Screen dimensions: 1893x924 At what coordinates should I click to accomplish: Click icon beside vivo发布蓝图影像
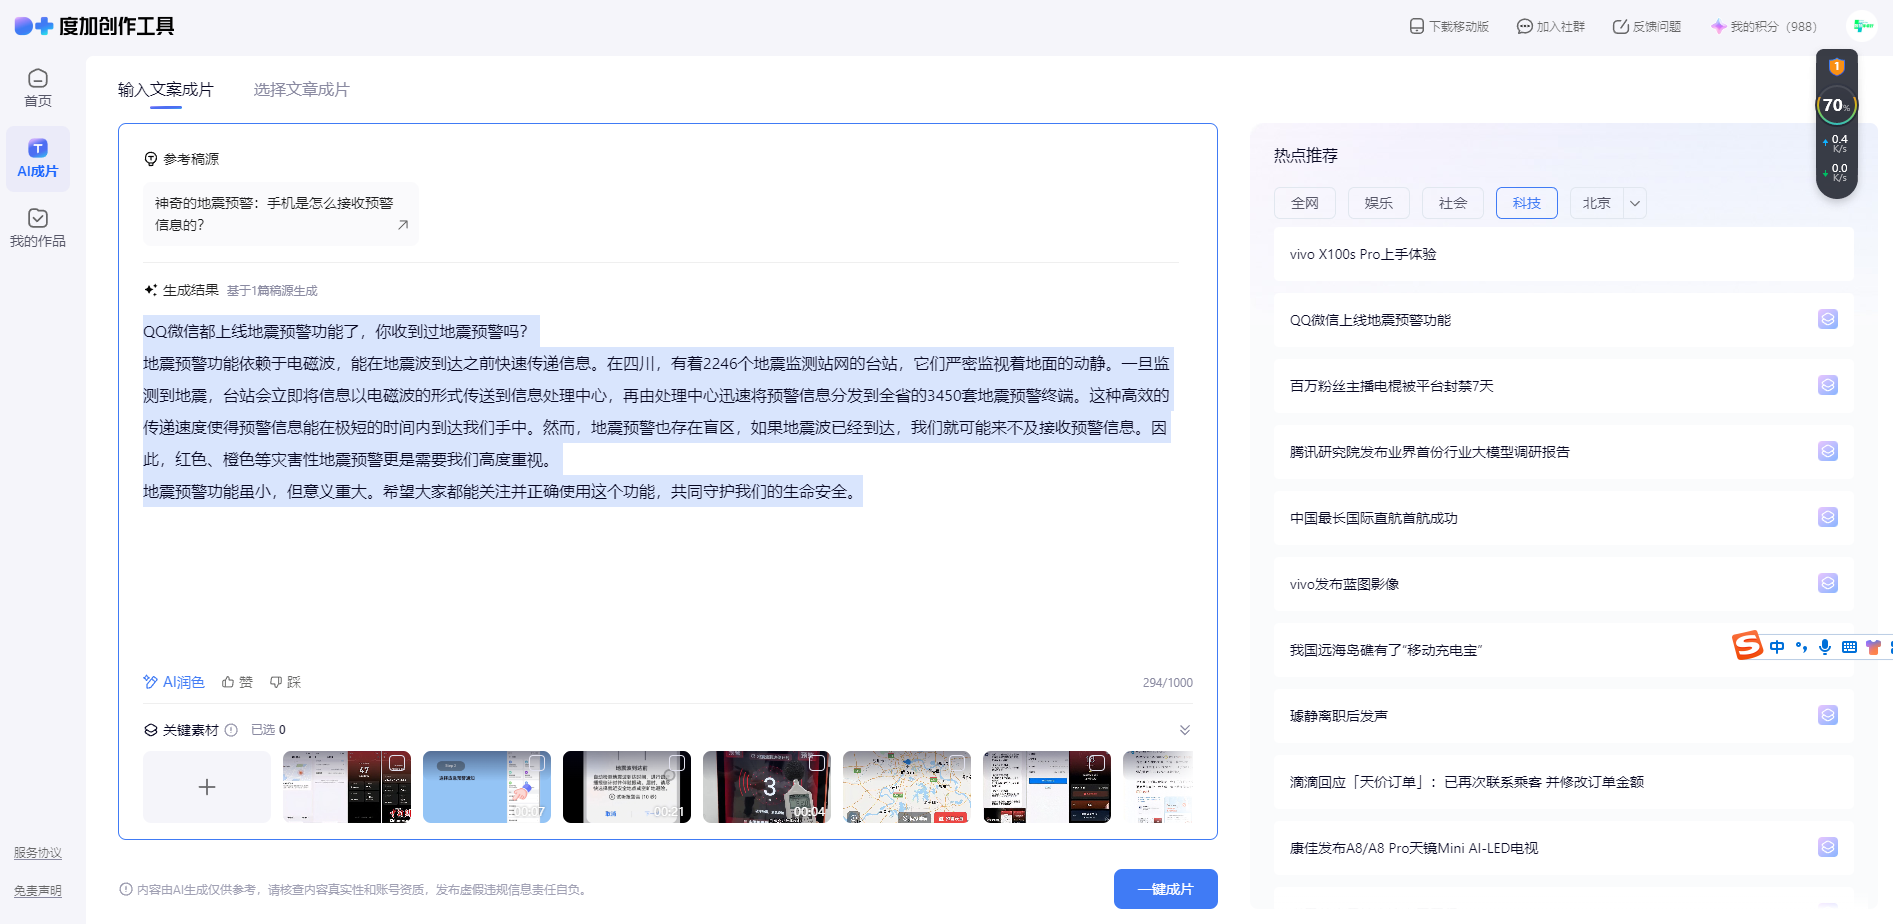tap(1828, 583)
